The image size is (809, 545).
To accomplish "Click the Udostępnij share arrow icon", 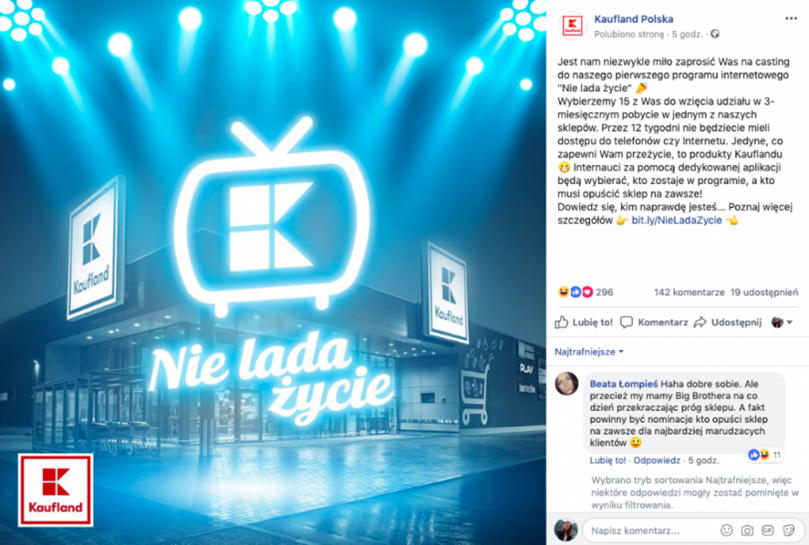I will (700, 323).
